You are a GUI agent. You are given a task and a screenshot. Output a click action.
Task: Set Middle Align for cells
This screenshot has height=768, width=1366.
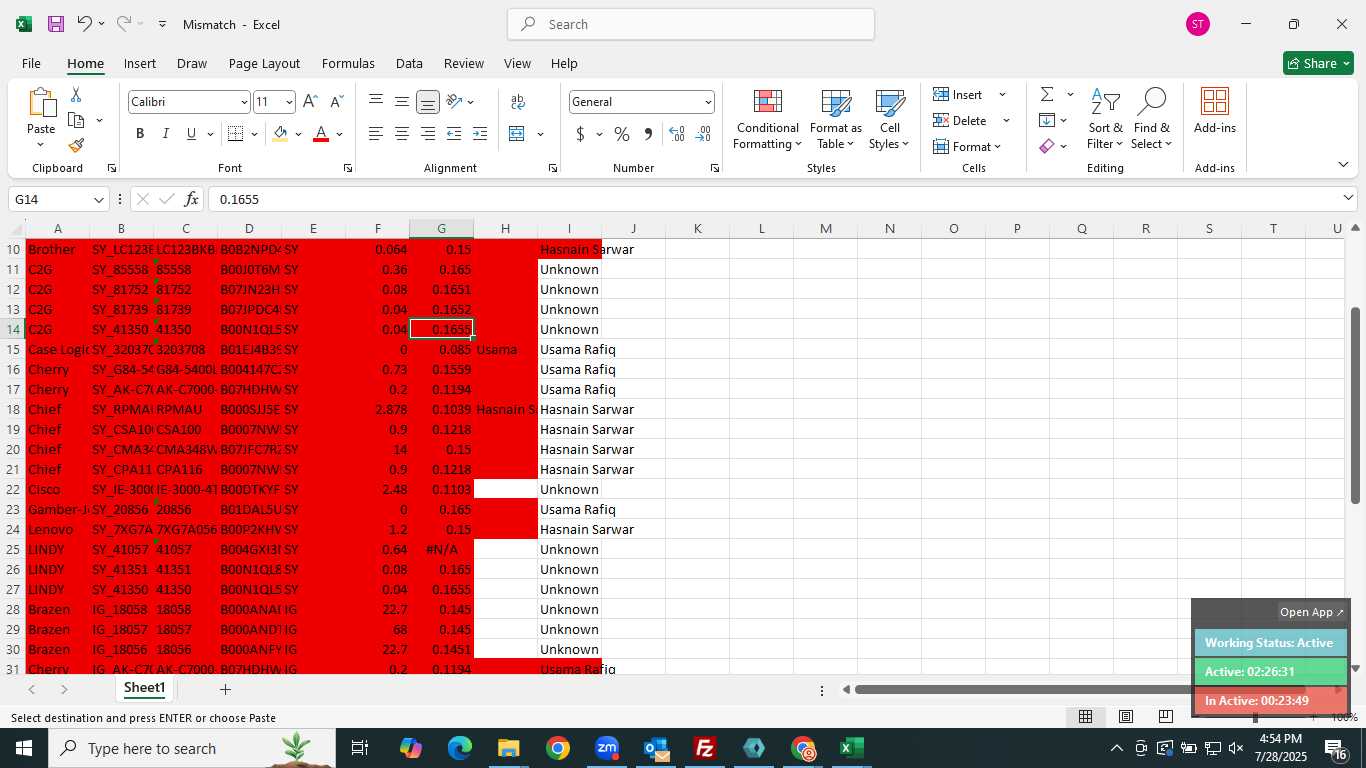tap(402, 101)
